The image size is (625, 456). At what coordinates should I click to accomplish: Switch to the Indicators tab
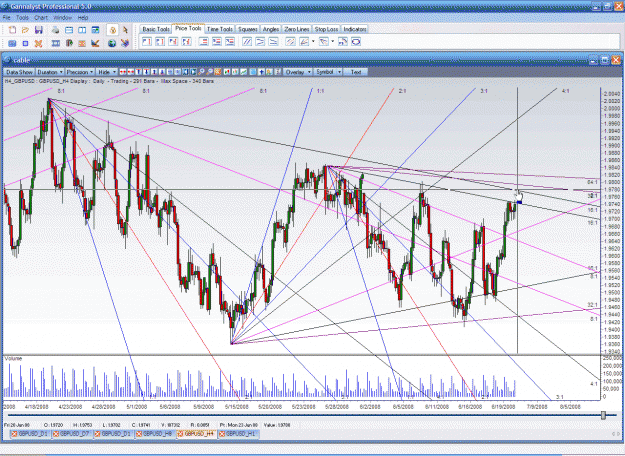coord(354,29)
